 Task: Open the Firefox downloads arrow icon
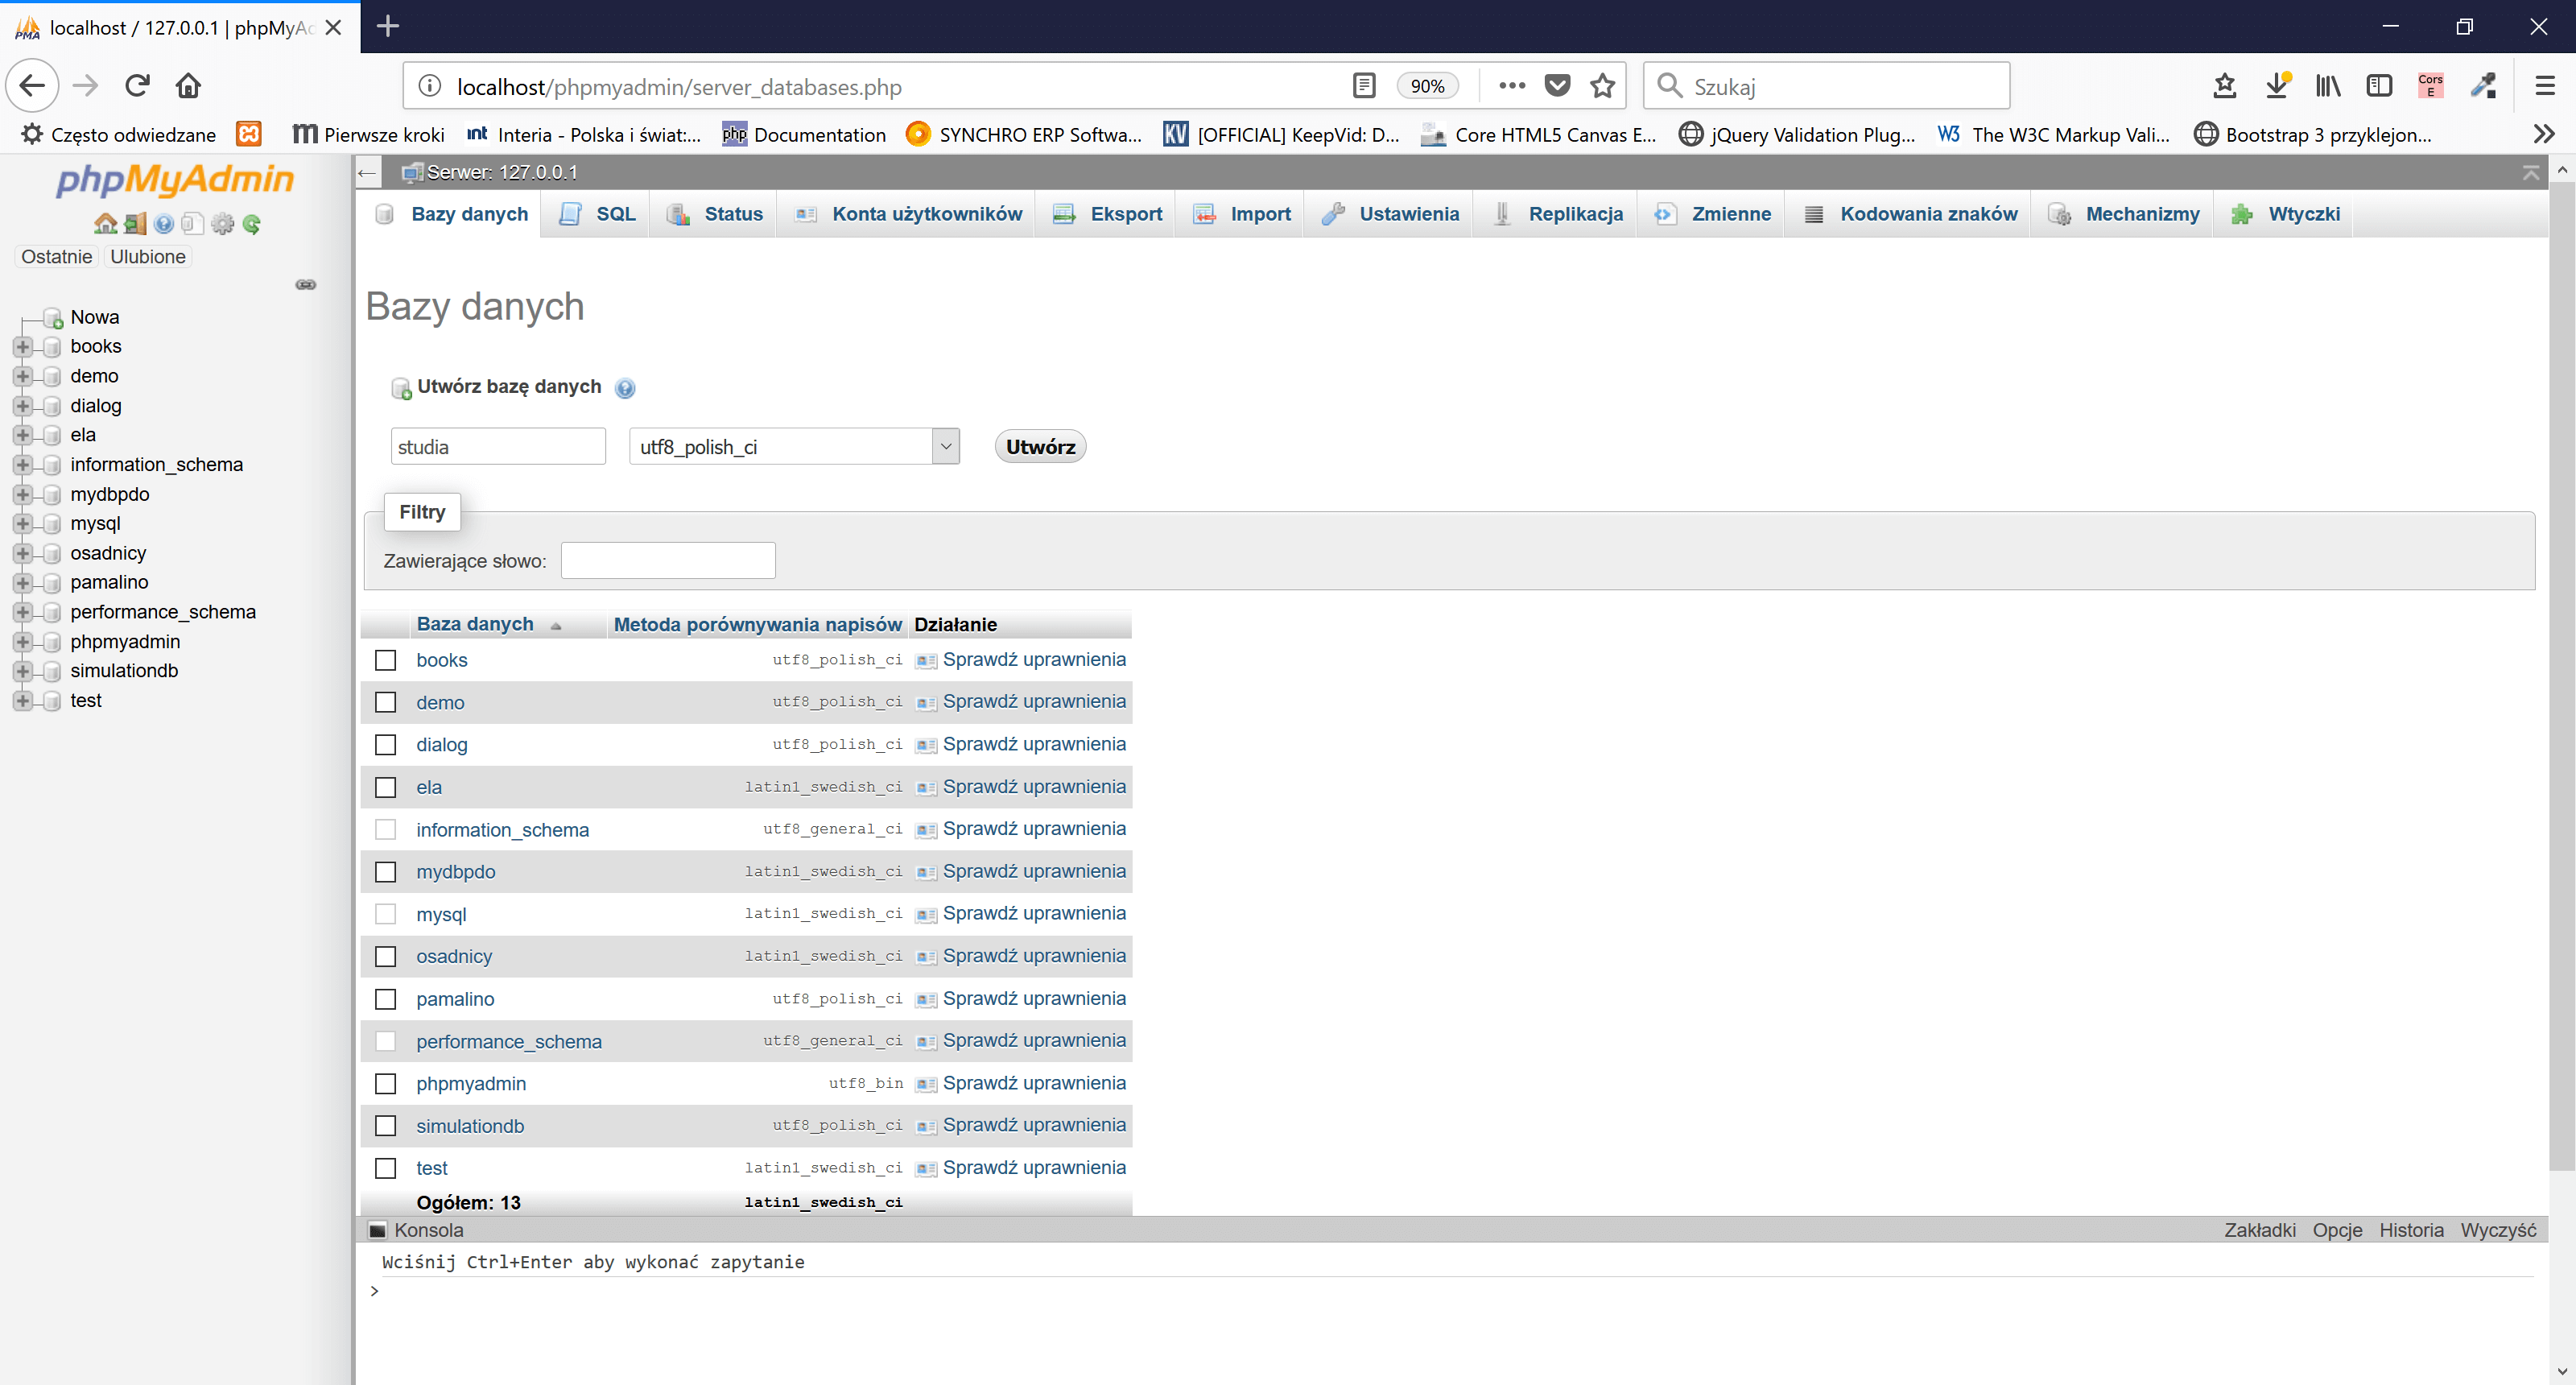[2277, 86]
